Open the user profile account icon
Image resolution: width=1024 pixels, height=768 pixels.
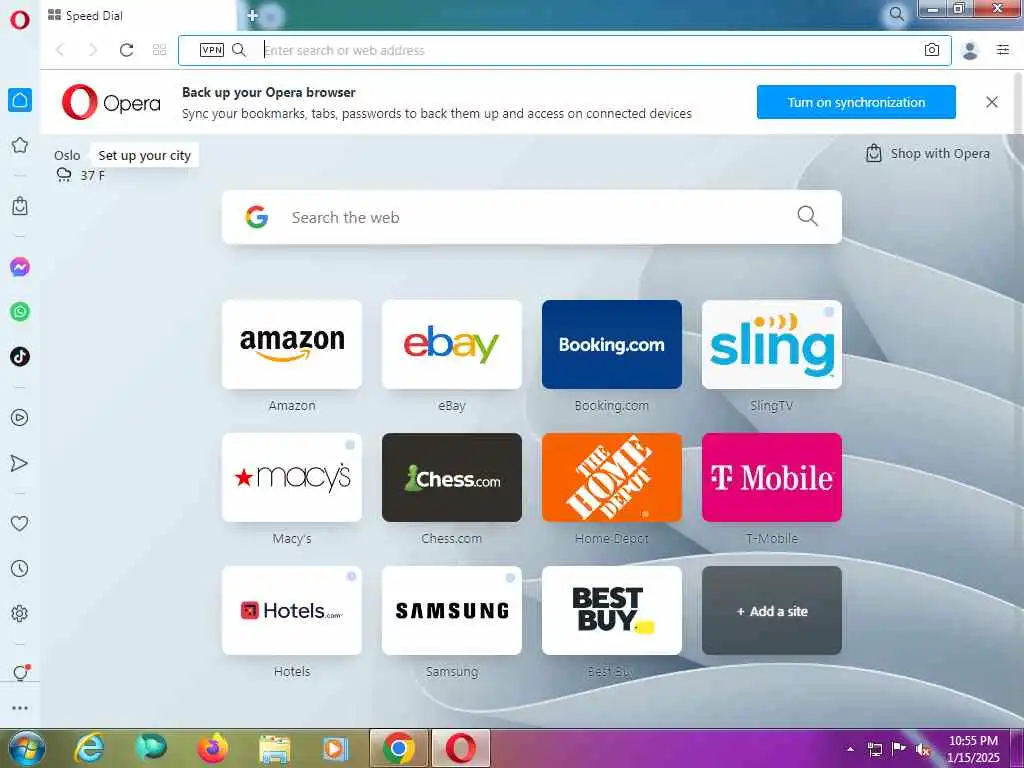(x=970, y=50)
